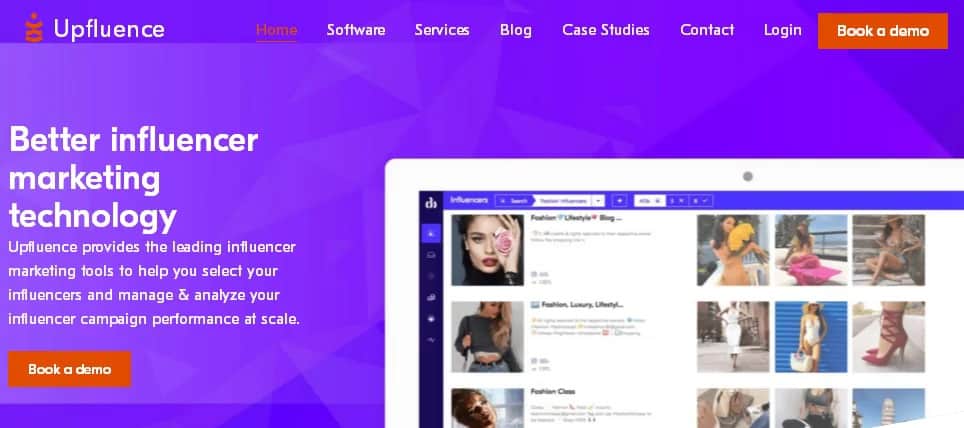This screenshot has width=964, height=428.
Task: Click the hero Book a demo button
Action: (69, 369)
